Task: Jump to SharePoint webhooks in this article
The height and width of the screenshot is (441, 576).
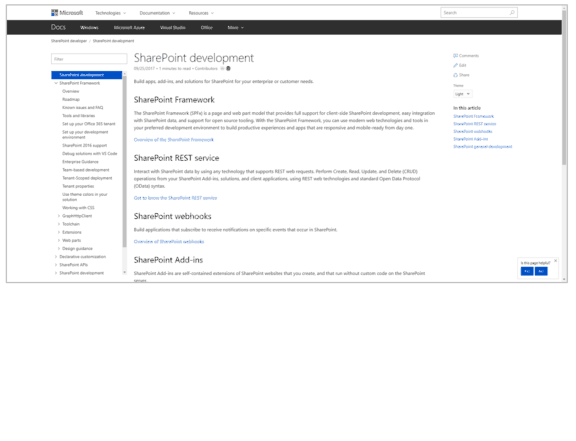Action: 473,132
